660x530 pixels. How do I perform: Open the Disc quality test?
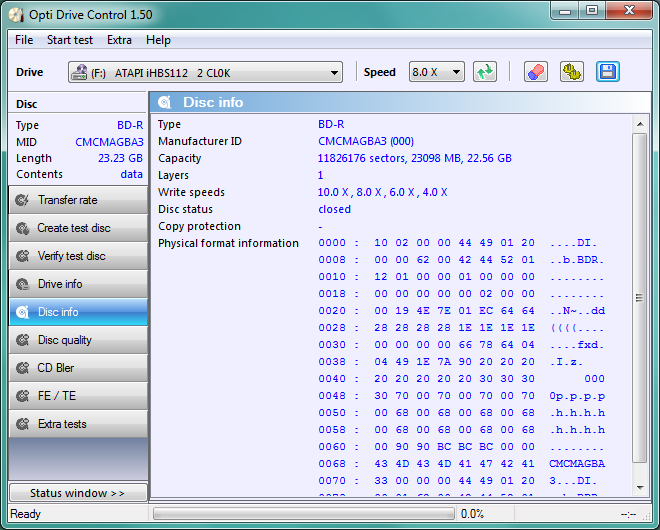tap(78, 340)
